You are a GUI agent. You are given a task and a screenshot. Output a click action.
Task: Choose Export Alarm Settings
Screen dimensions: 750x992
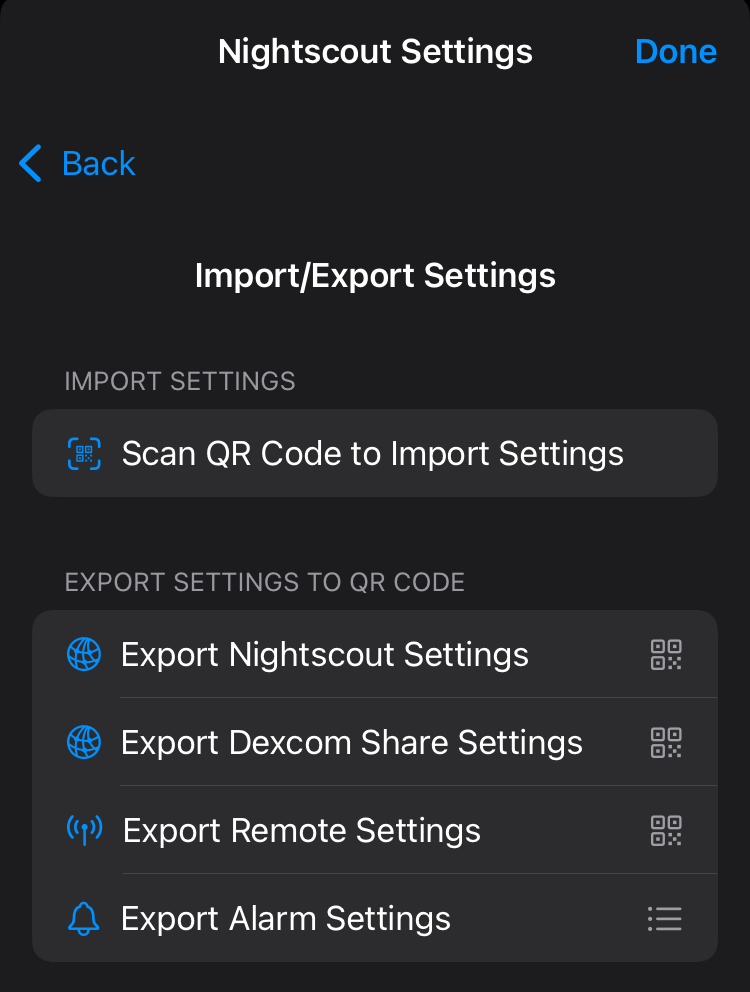click(285, 918)
